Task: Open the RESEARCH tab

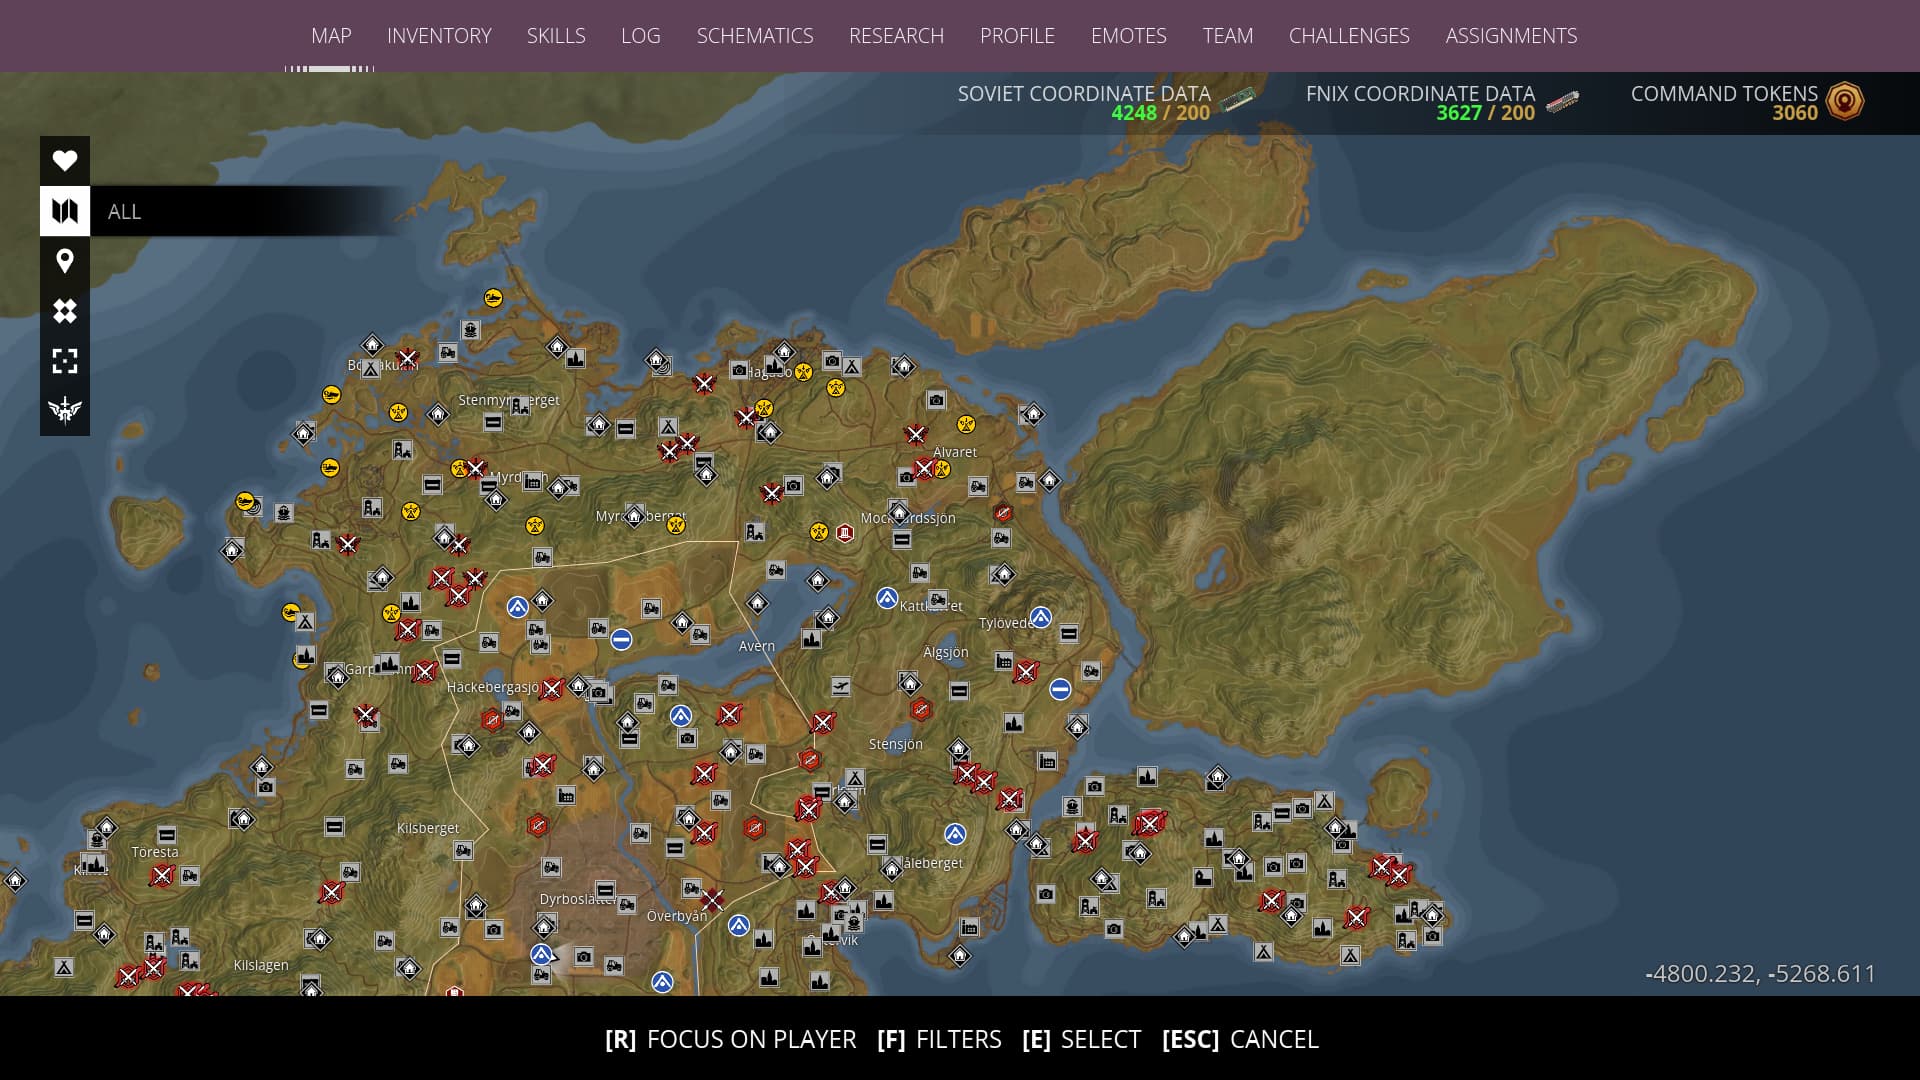Action: [x=896, y=36]
